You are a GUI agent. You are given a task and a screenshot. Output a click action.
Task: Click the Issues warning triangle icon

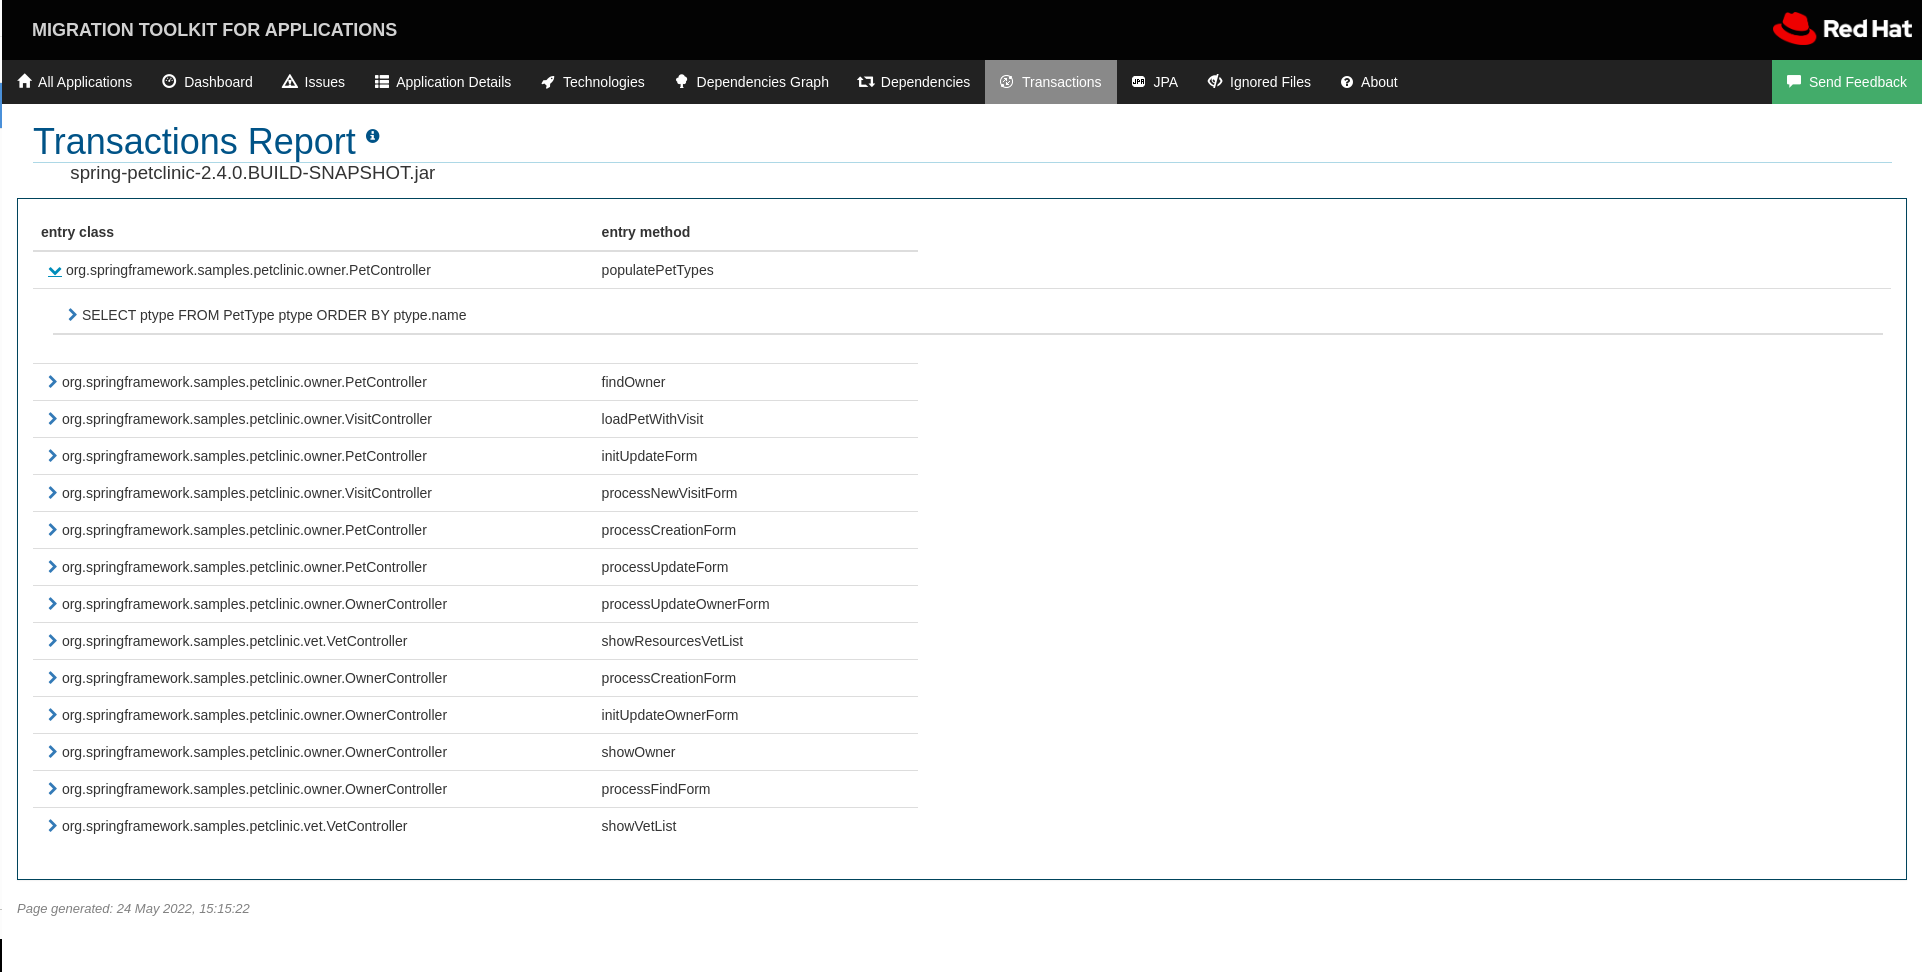[288, 81]
